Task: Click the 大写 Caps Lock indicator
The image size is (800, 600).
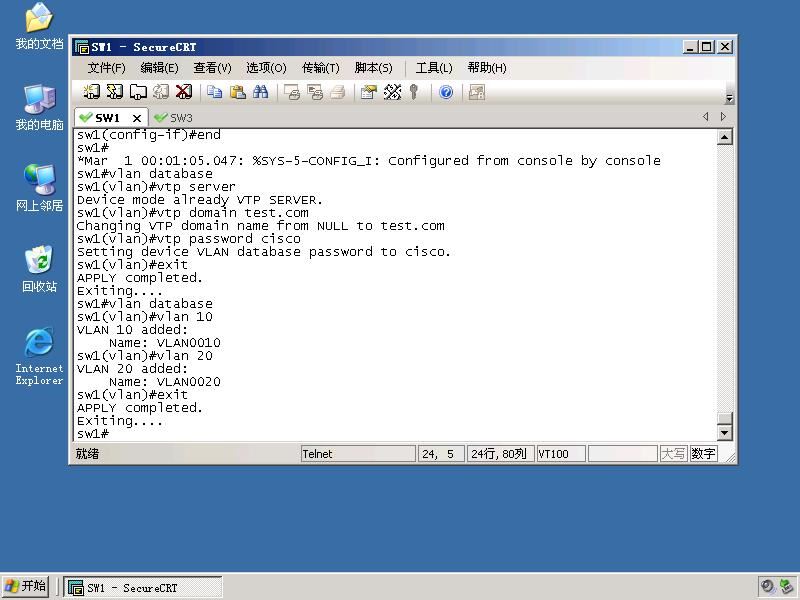Action: [673, 454]
